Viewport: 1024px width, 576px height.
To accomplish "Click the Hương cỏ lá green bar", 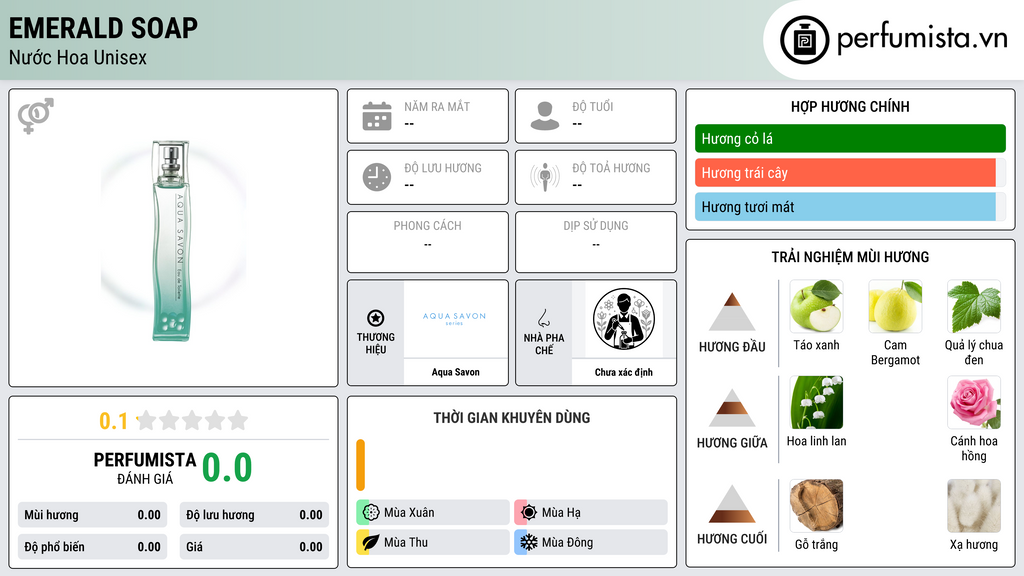I will coord(850,138).
